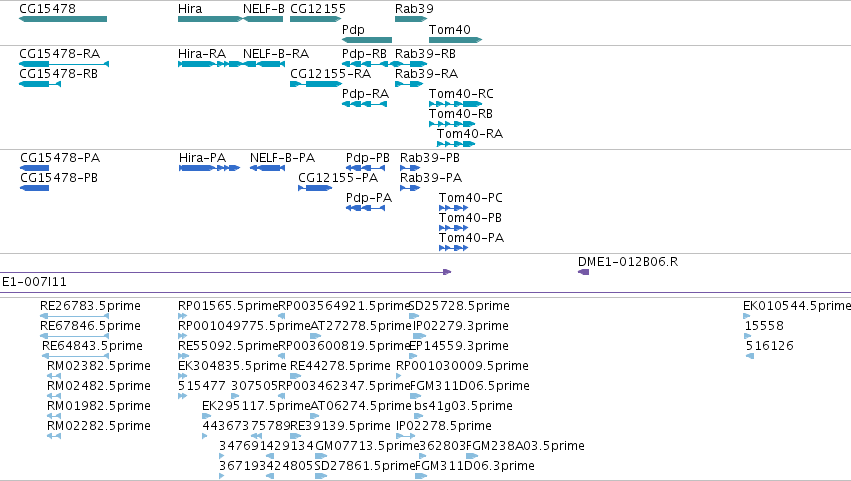Select the E1-007I11 clone label
This screenshot has width=851, height=481.
tap(35, 282)
